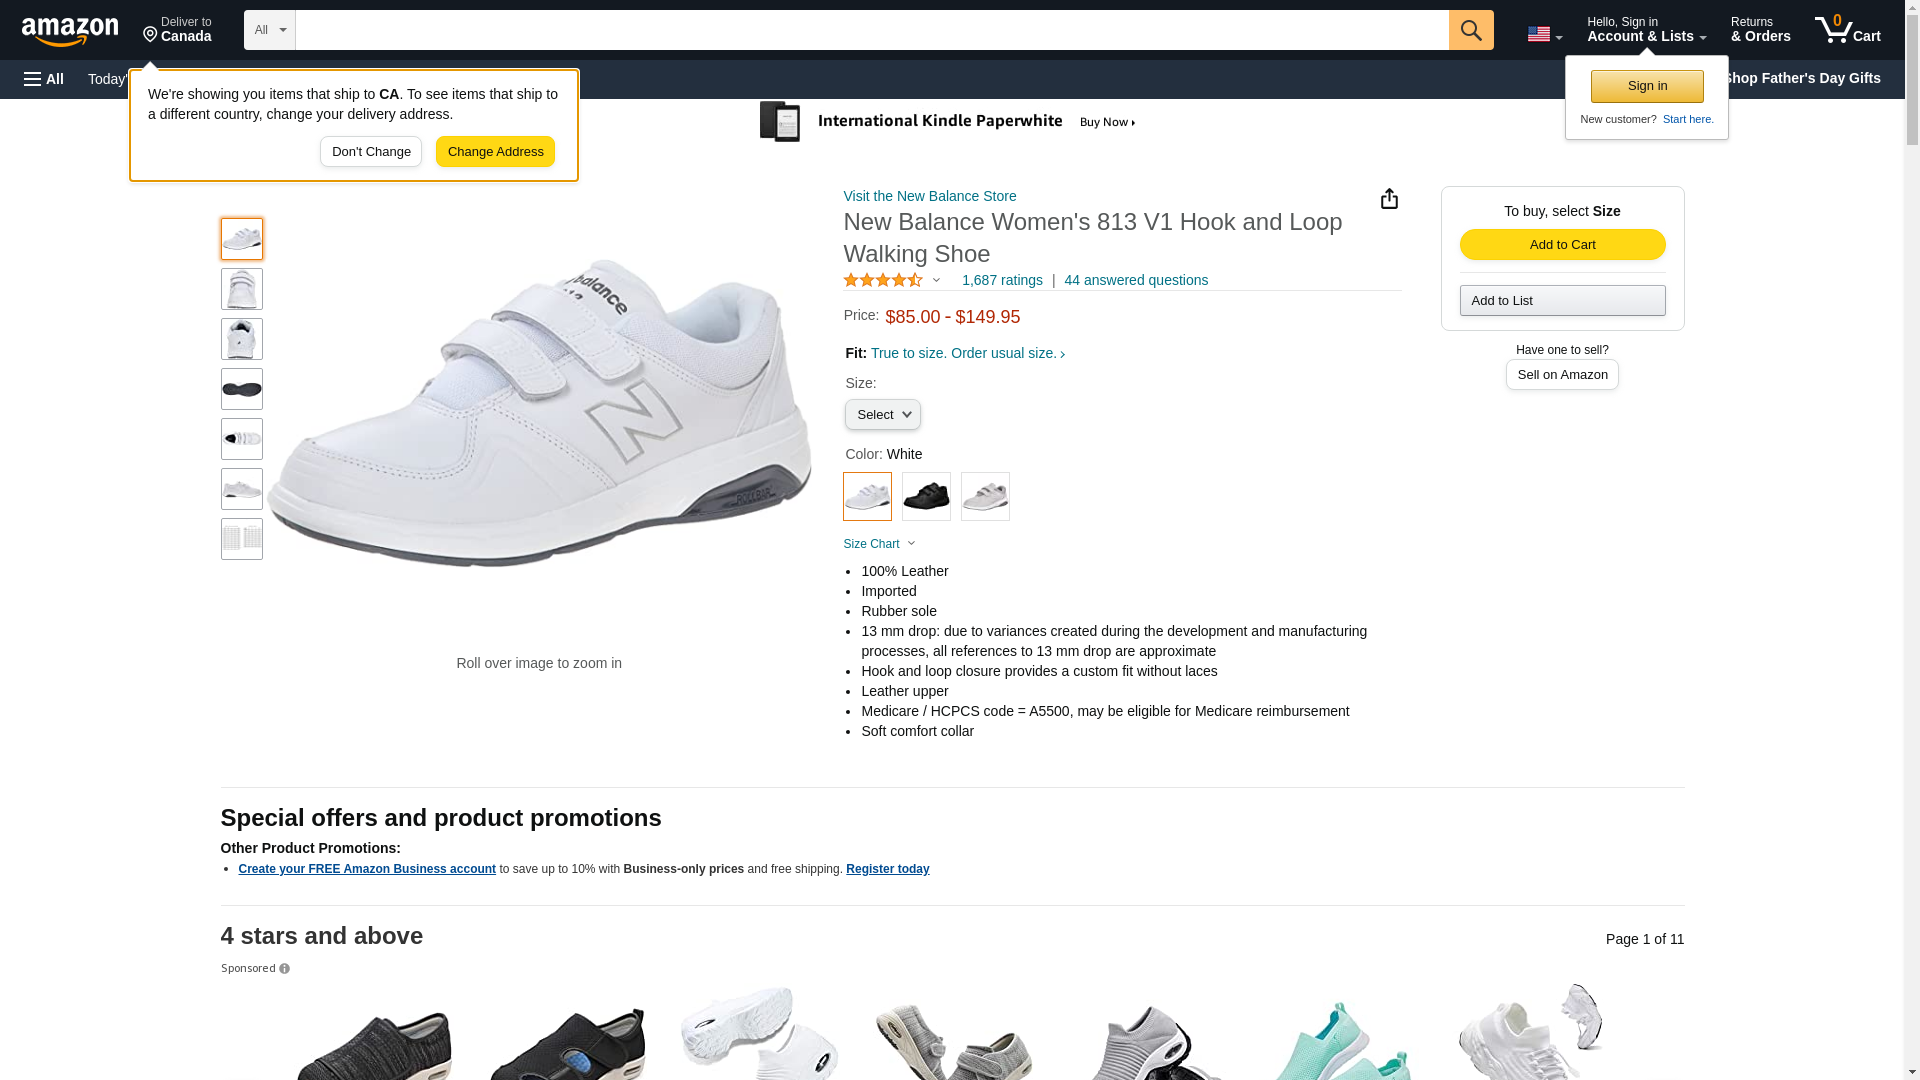The height and width of the screenshot is (1080, 1920).
Task: Choose the grey color shoe swatch
Action: pyautogui.click(x=985, y=496)
